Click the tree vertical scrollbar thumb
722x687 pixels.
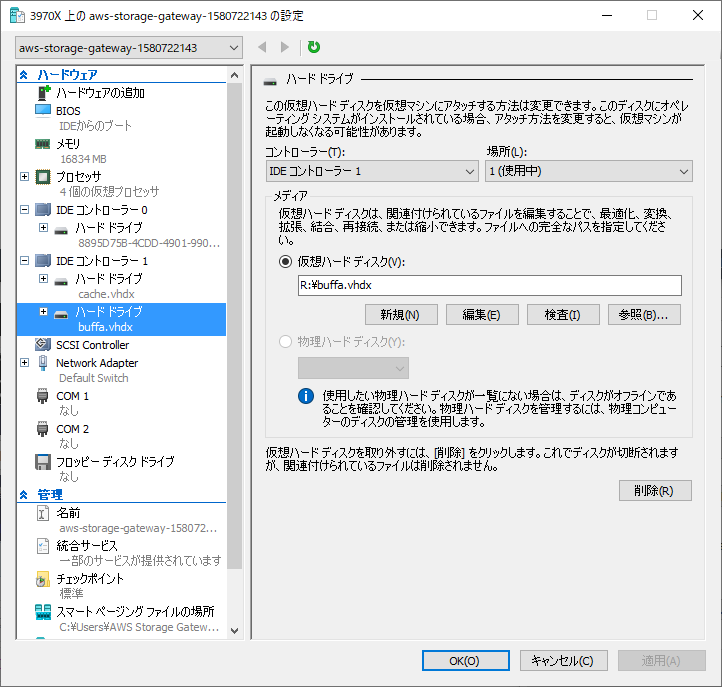coord(234,326)
